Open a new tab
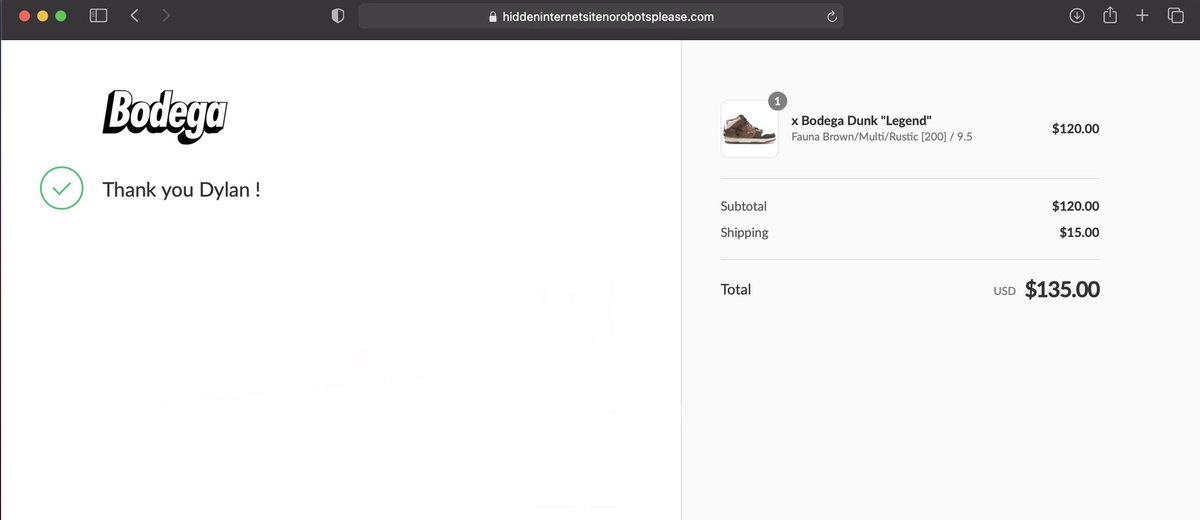Viewport: 1200px width, 520px height. 1142,16
